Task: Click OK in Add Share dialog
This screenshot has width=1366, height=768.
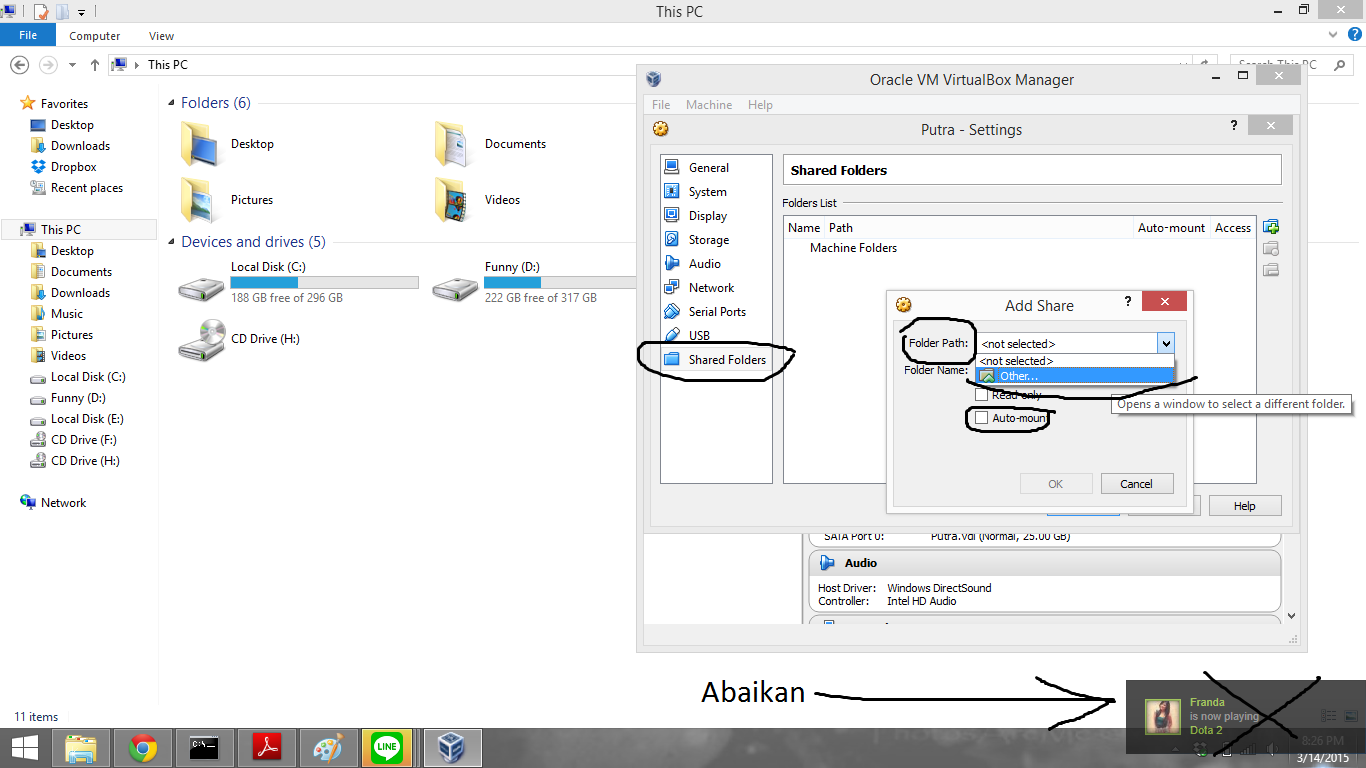Action: pyautogui.click(x=1056, y=484)
